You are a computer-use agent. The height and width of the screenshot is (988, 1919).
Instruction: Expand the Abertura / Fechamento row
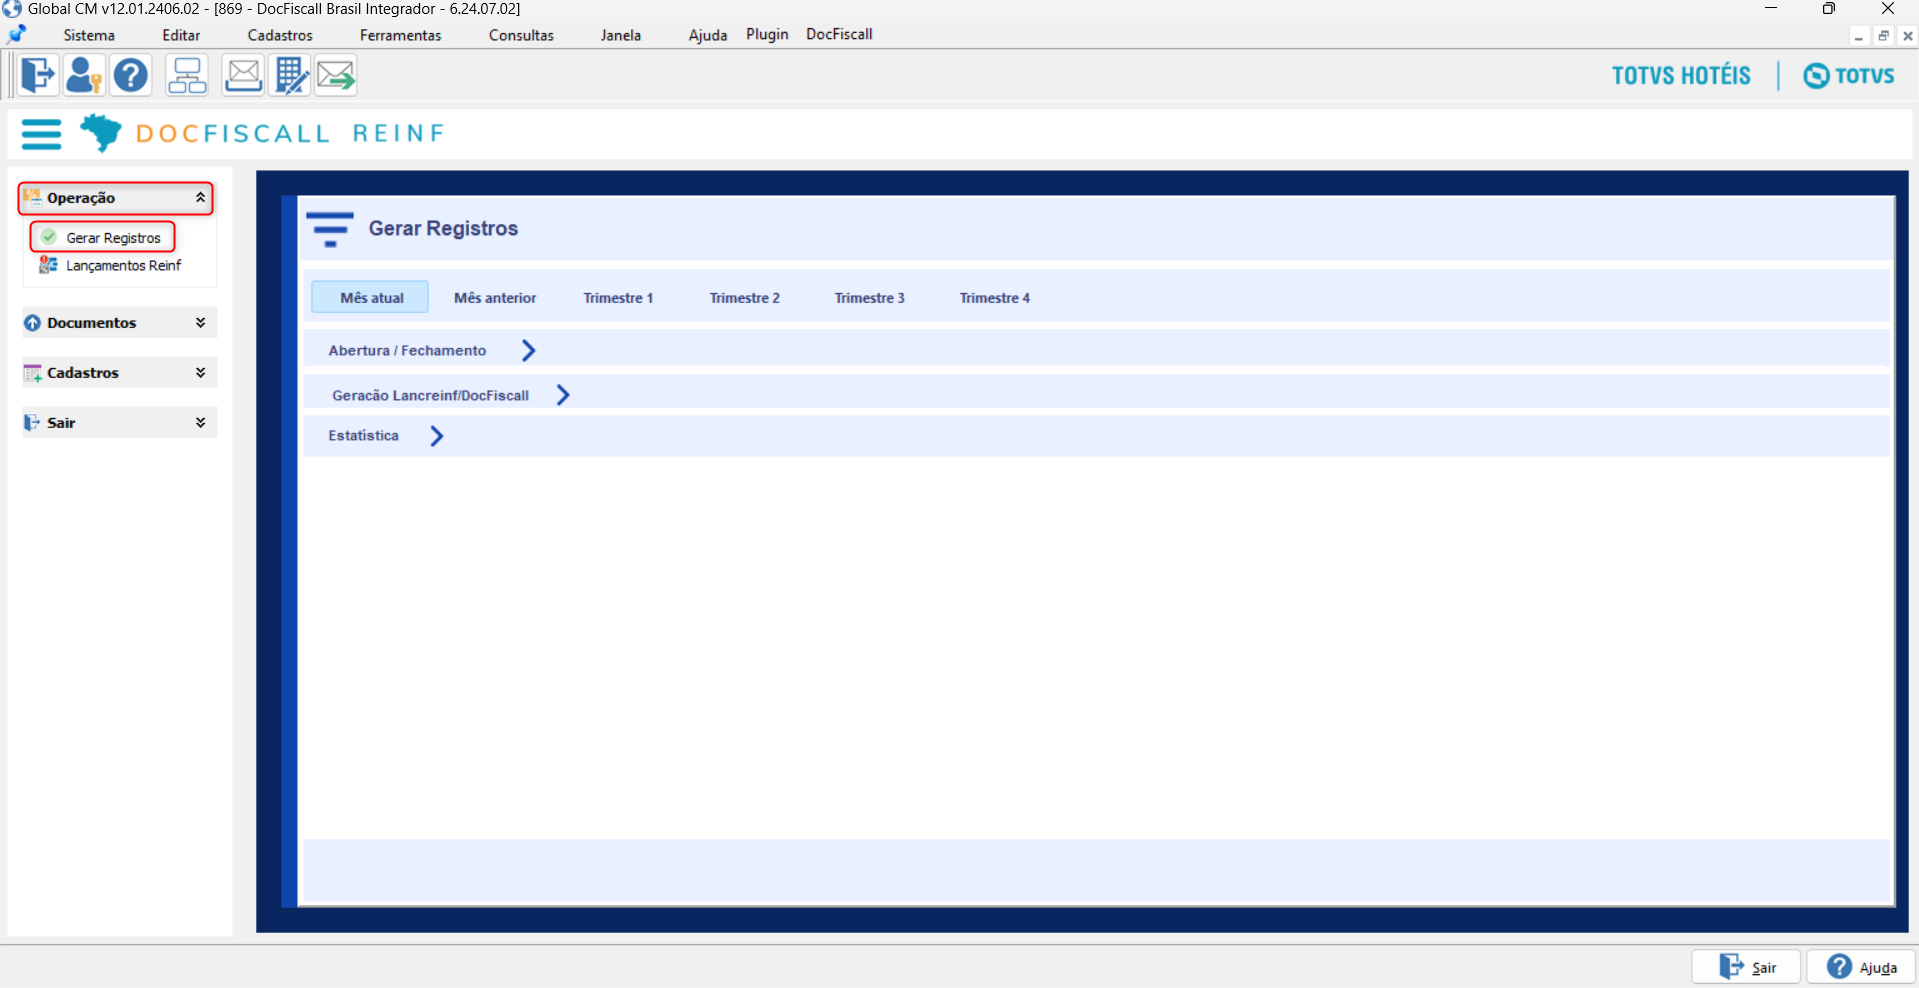point(529,351)
